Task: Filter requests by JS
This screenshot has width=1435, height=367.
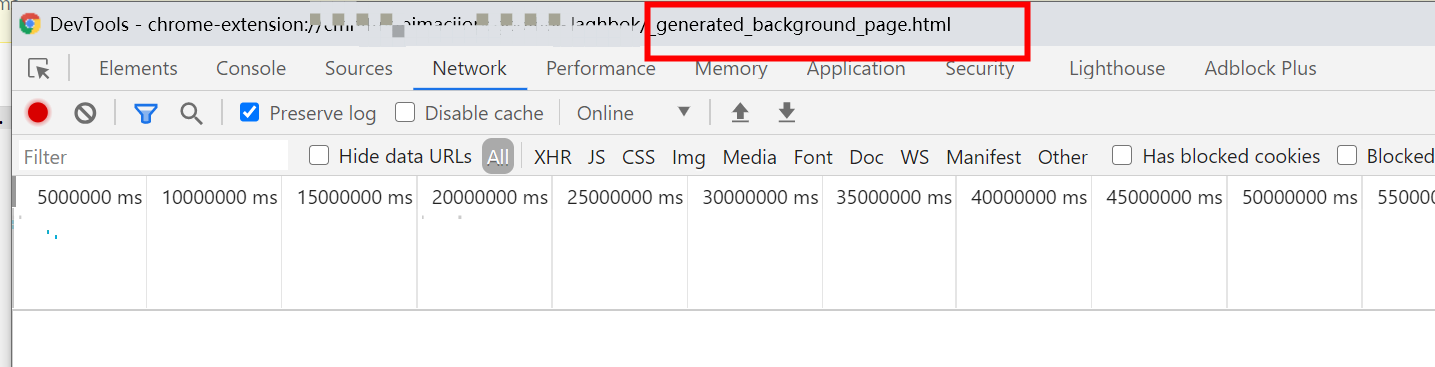Action: coord(597,157)
